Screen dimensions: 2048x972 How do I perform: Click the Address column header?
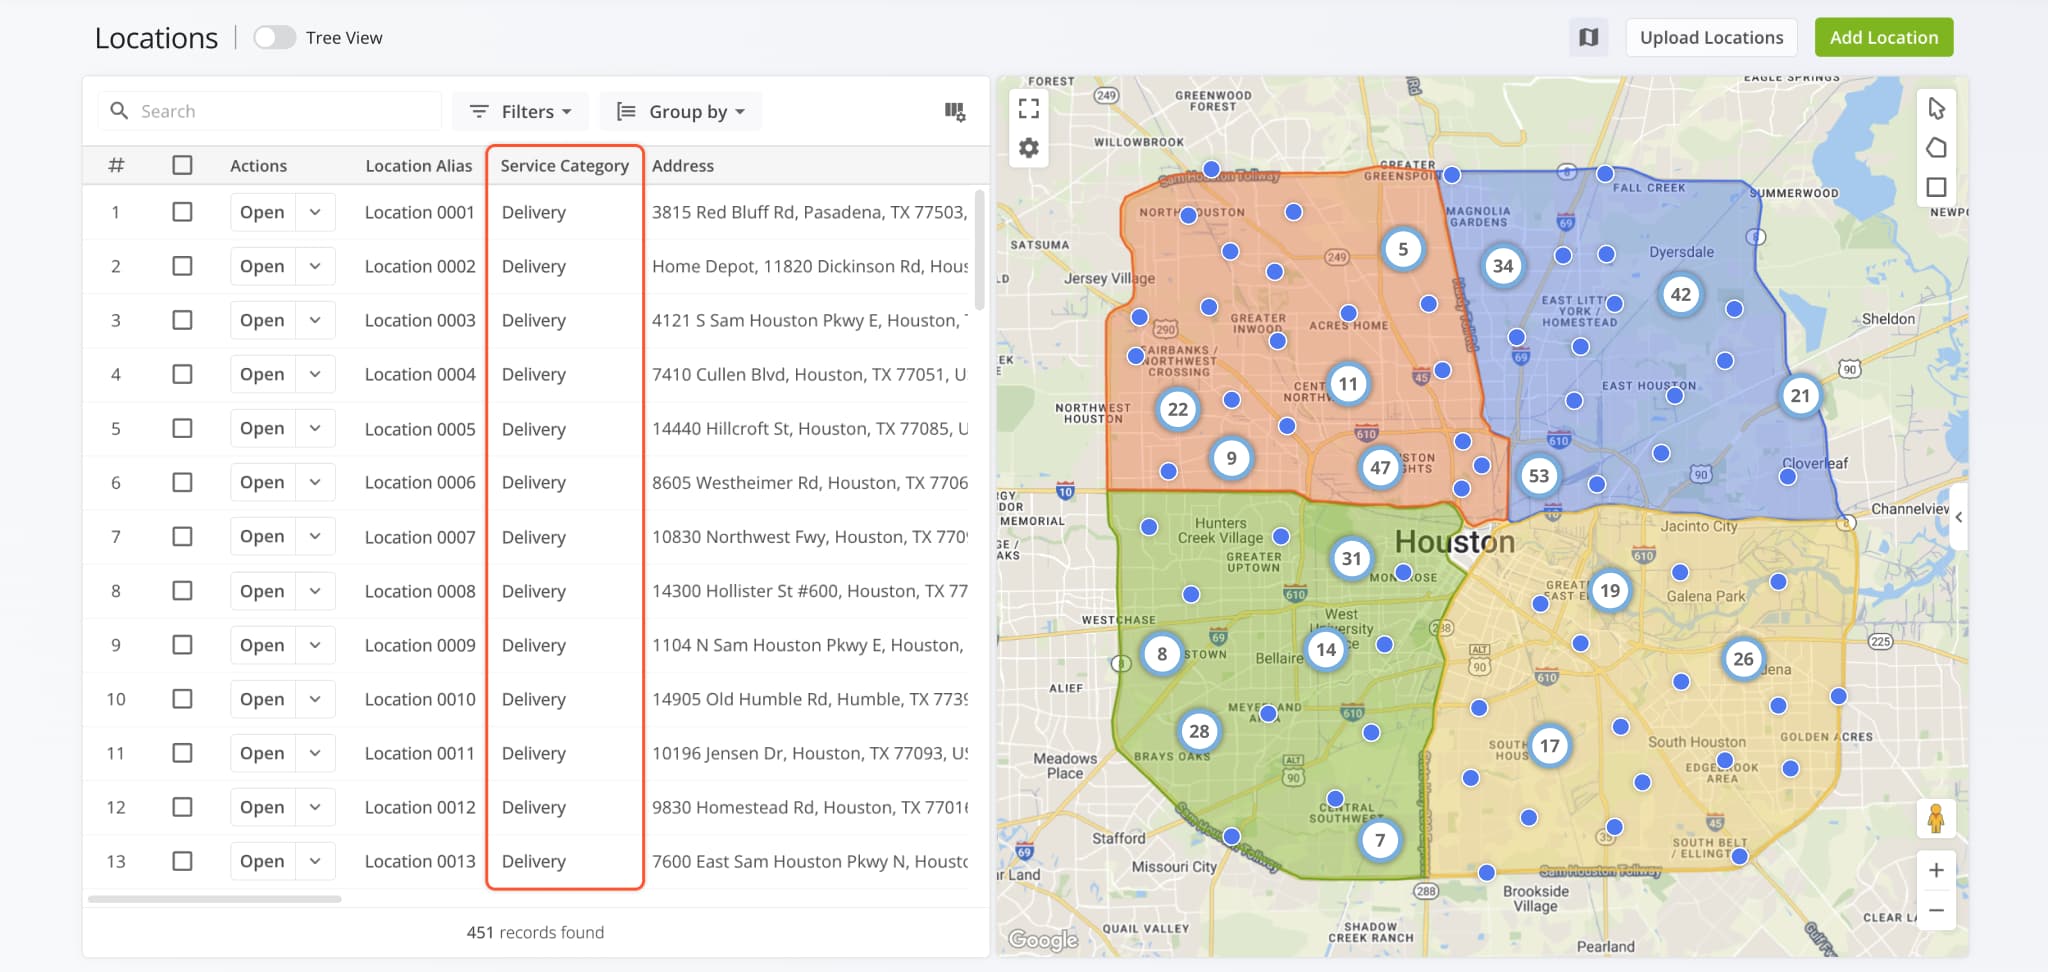click(683, 165)
